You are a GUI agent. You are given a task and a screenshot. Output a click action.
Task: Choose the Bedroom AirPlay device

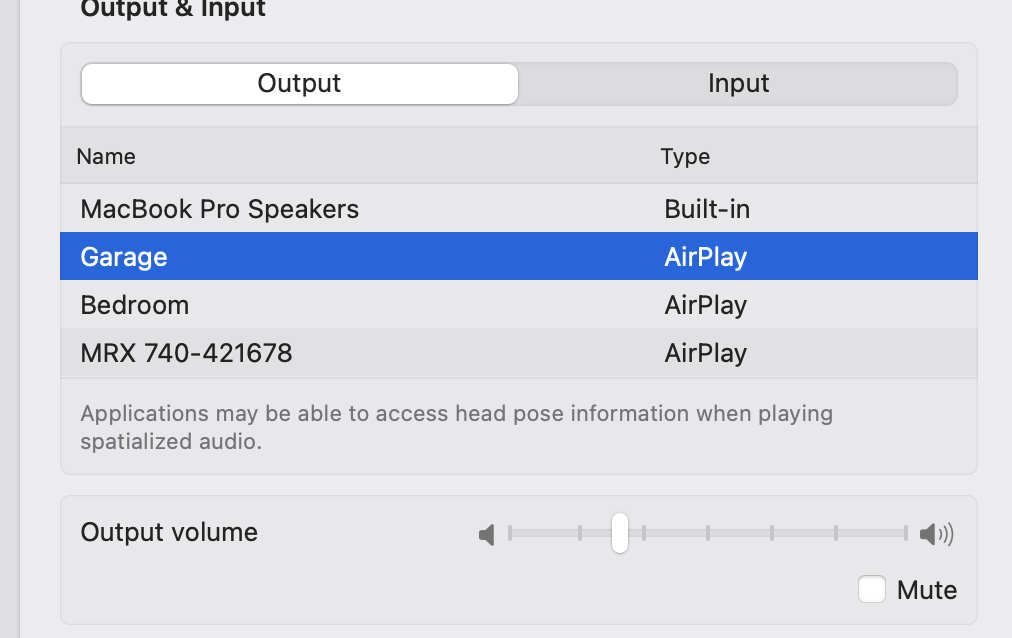point(135,305)
